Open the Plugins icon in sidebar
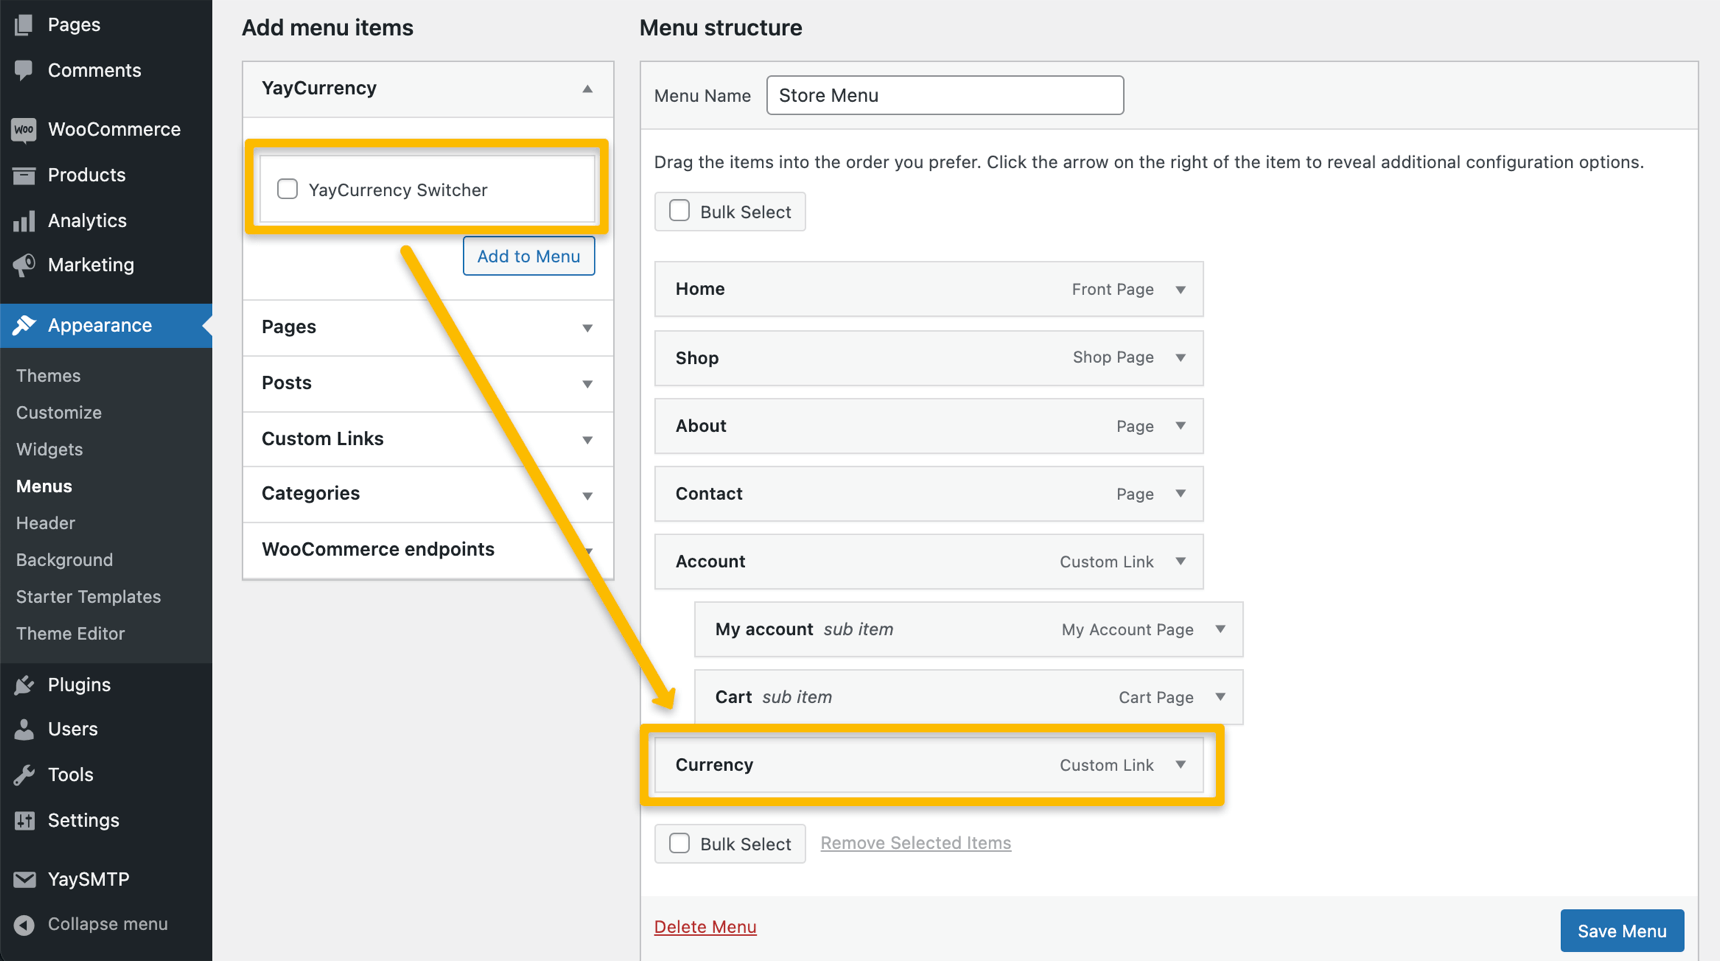Screen dimensions: 1720x961 pos(24,684)
